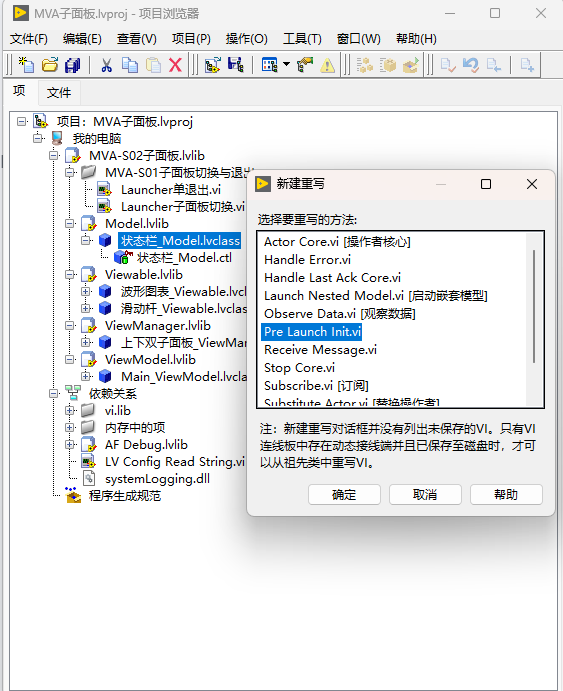Open the Filter View dropdown arrow
Screen dimensions: 563x691
tap(286, 64)
